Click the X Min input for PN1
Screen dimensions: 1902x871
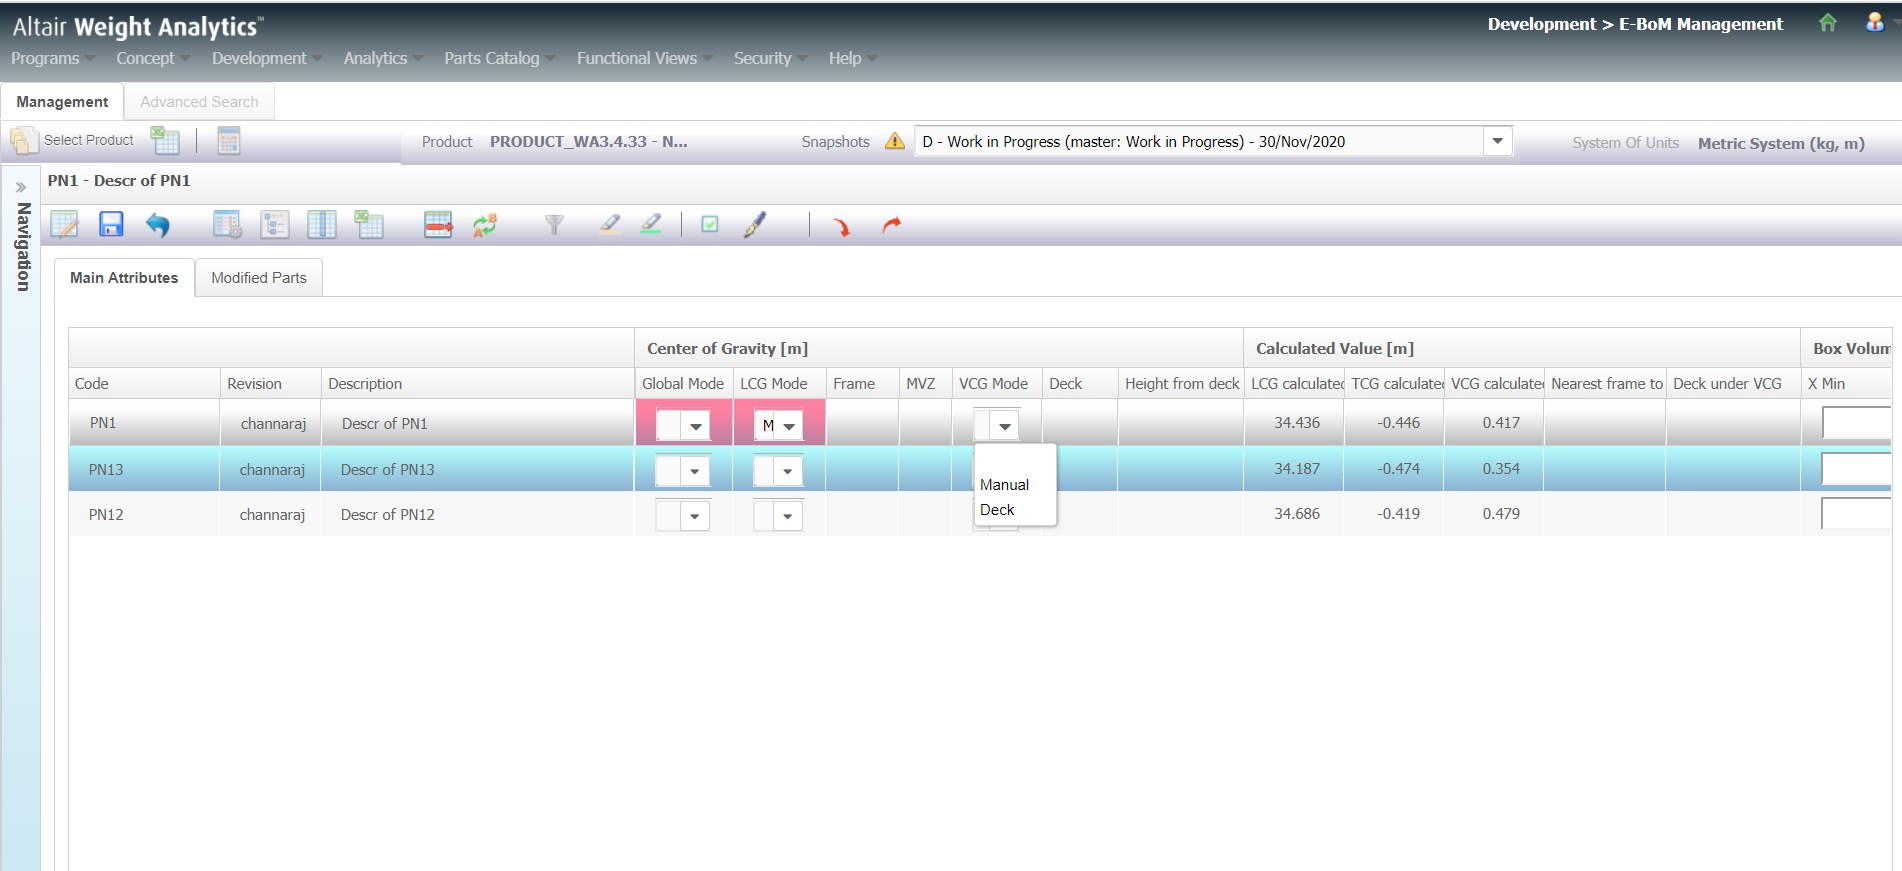[x=1855, y=423]
